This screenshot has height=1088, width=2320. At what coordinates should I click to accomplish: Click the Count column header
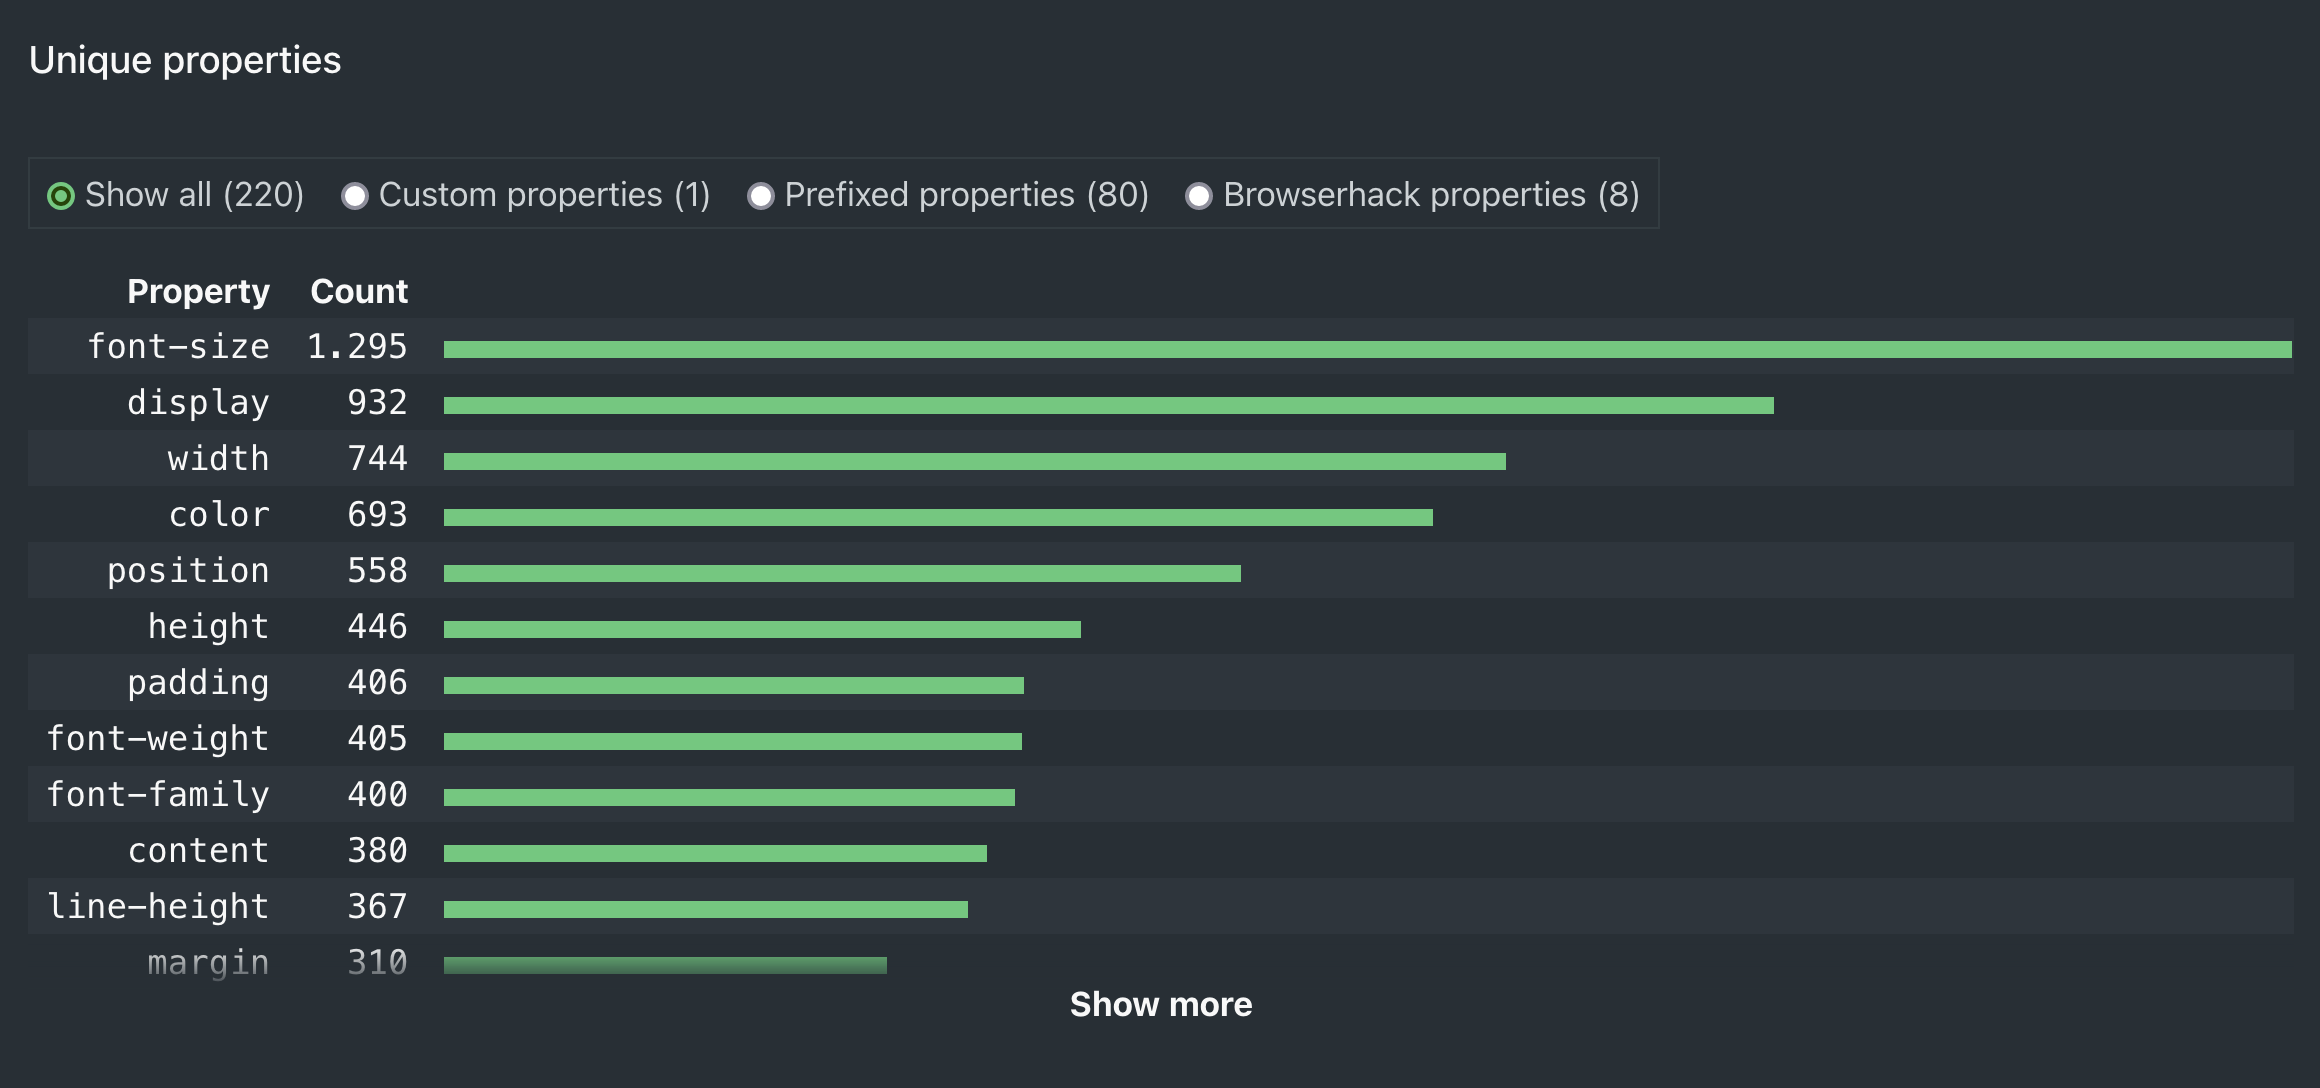(x=359, y=291)
